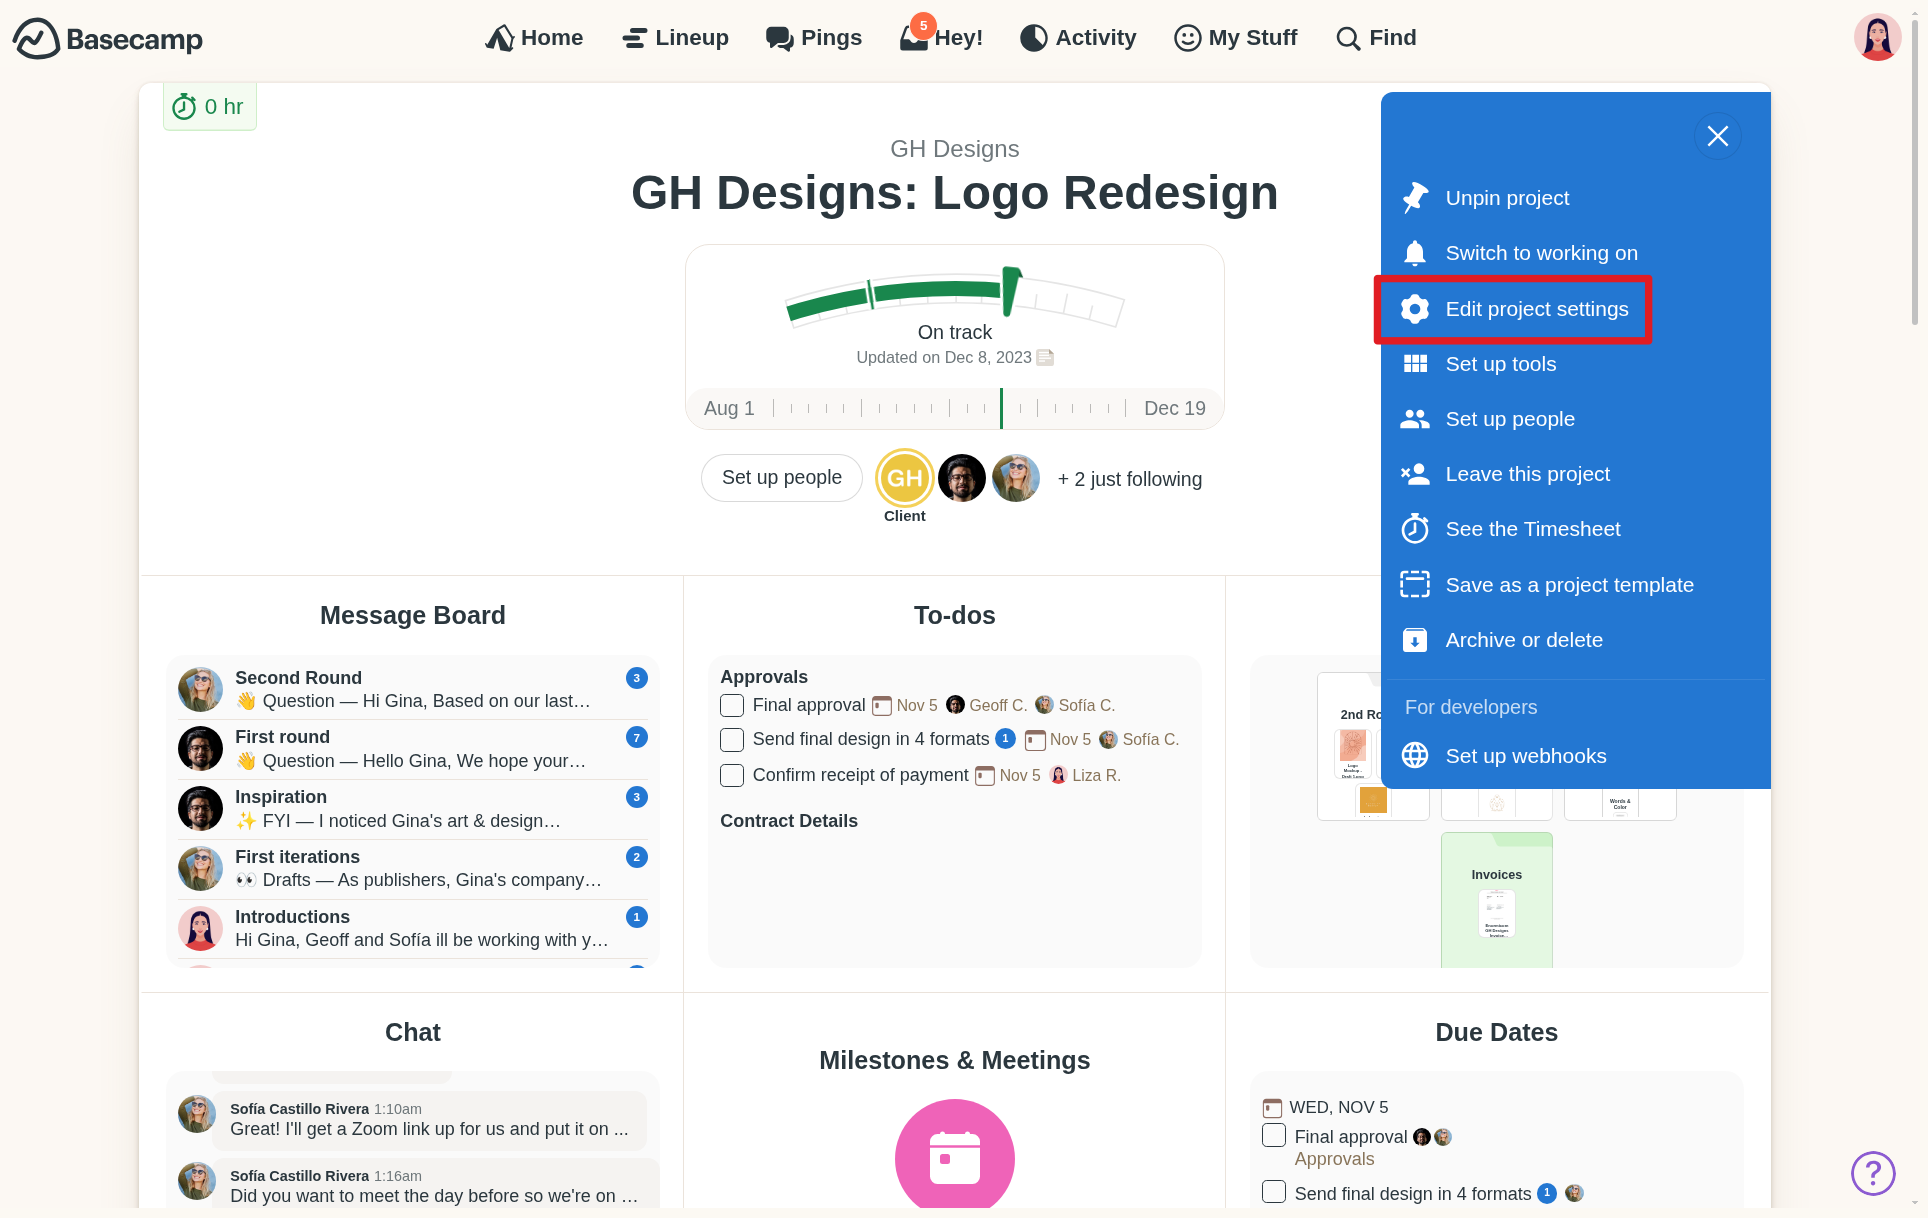Check the Final approval to-do in Approvals
The height and width of the screenshot is (1218, 1928).
(732, 706)
